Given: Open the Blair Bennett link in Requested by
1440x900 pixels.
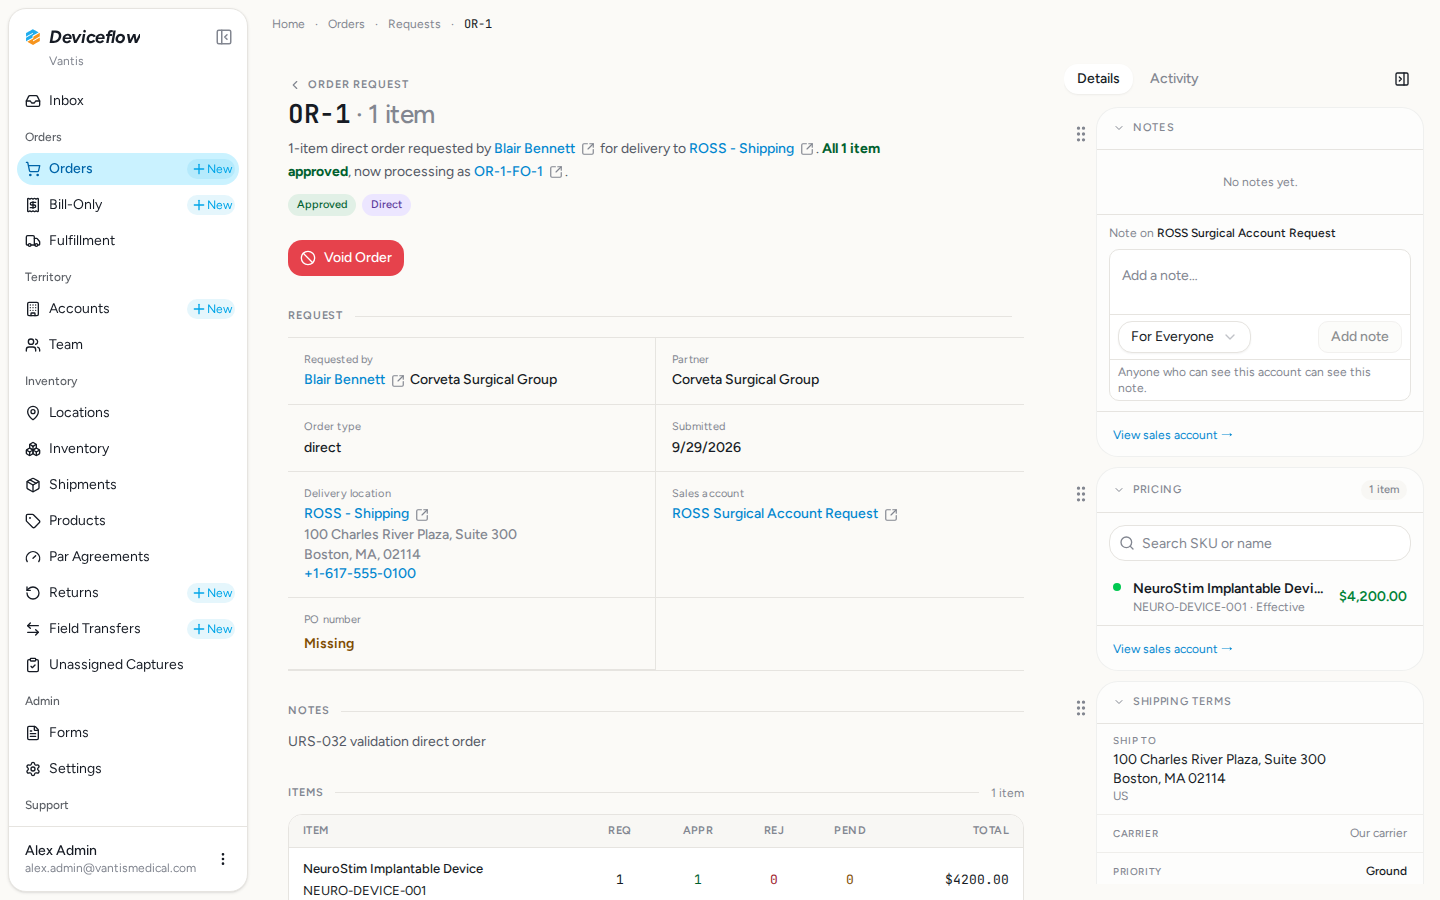Looking at the screenshot, I should tap(344, 380).
